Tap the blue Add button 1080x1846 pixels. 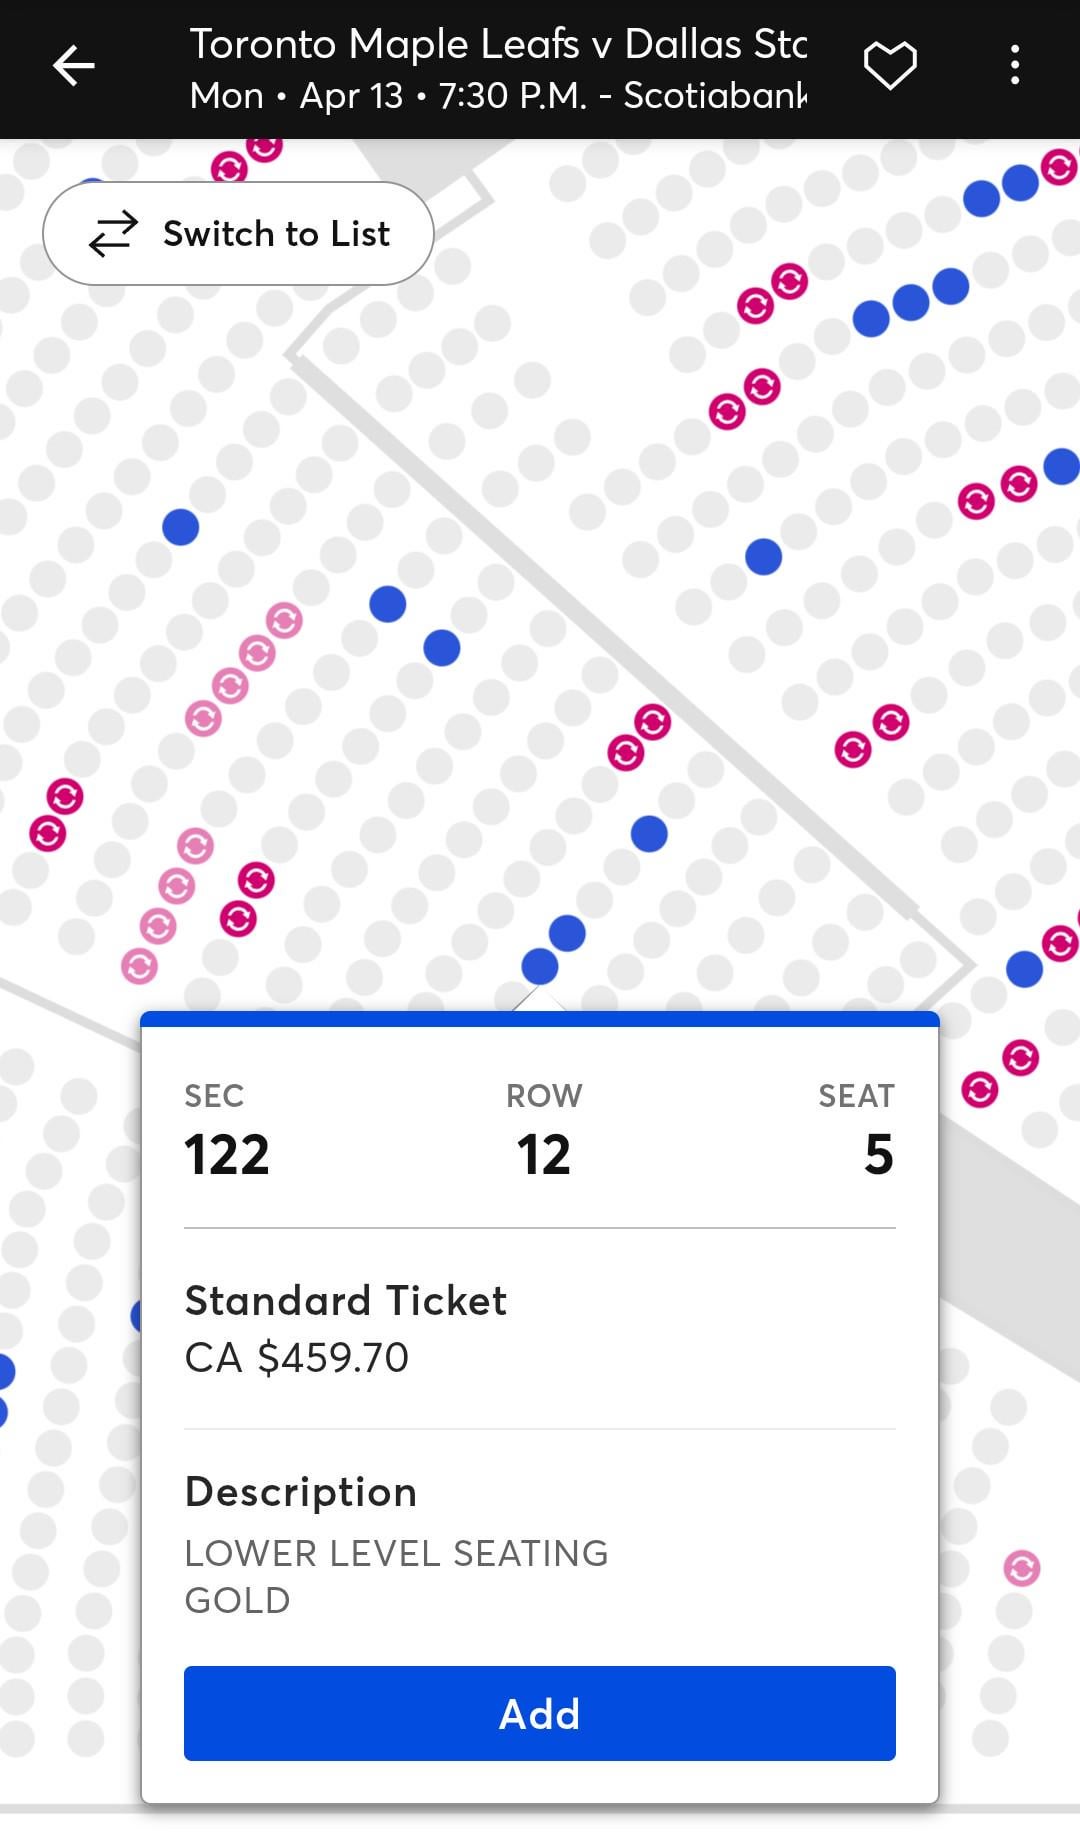[539, 1713]
